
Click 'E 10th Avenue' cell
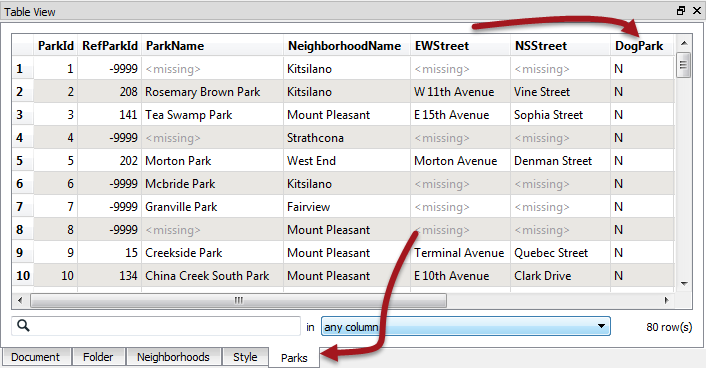point(460,276)
